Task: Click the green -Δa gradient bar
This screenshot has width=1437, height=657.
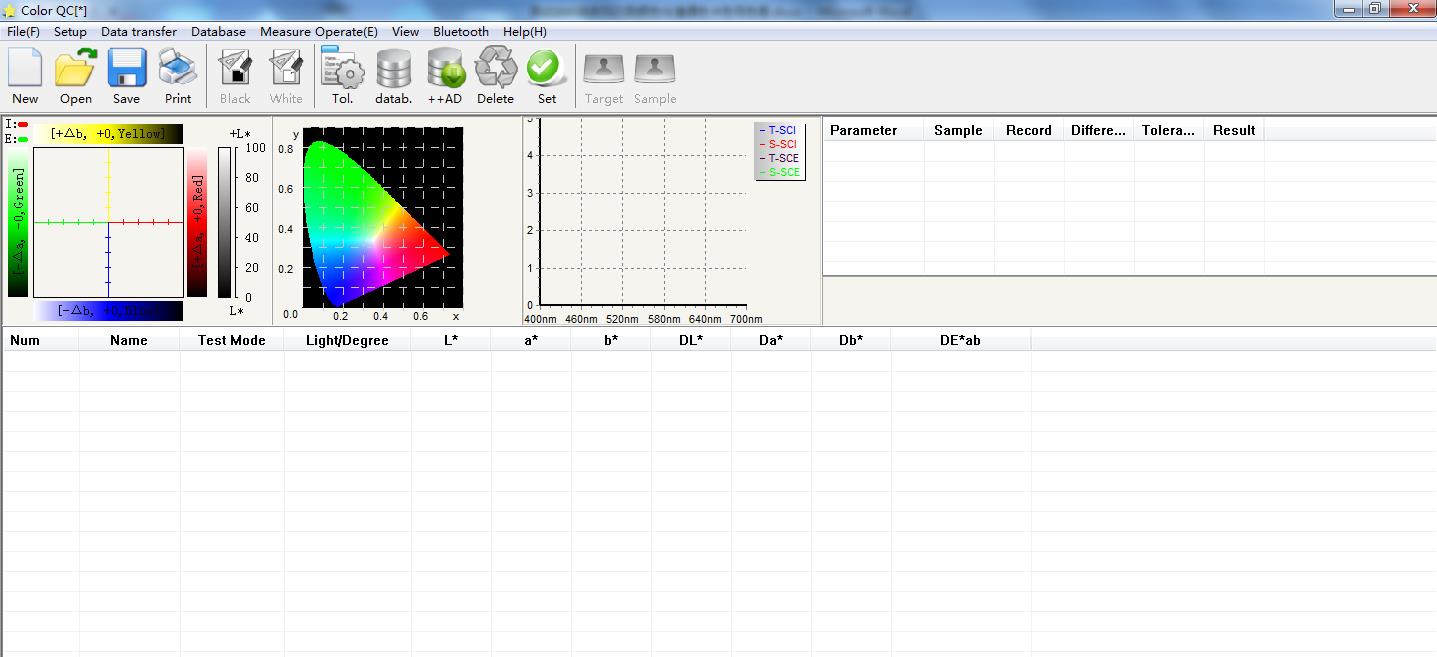Action: click(x=18, y=222)
